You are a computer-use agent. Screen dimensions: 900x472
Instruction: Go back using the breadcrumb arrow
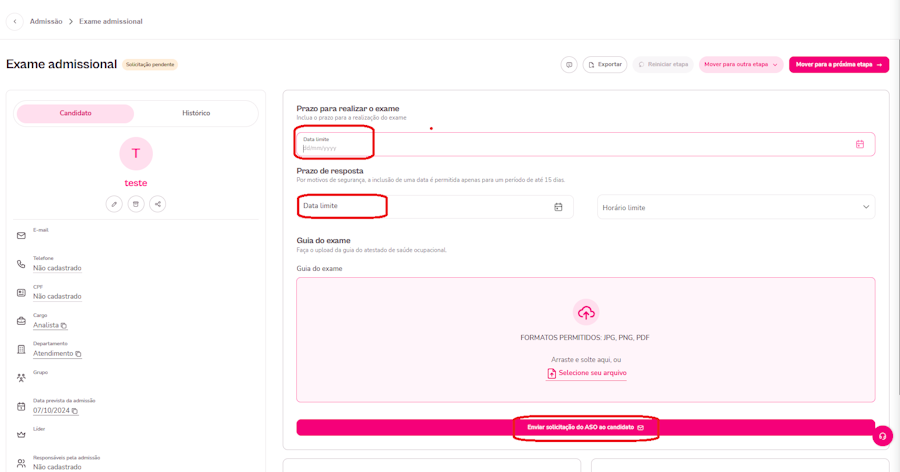pos(15,21)
